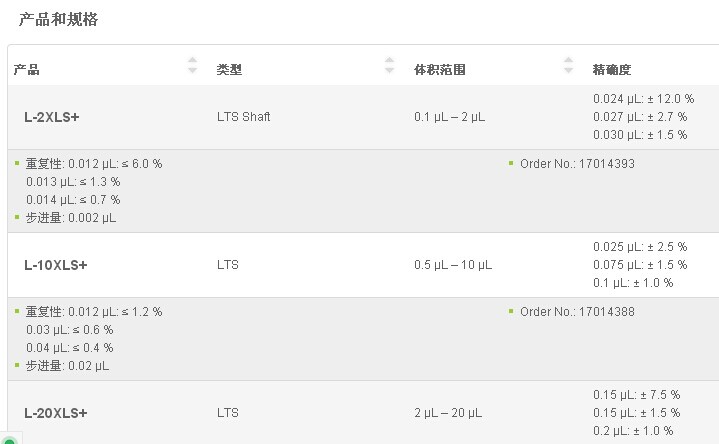Open the L-20XLS+ product entry
This screenshot has height=444, width=719.
pyautogui.click(x=55, y=413)
